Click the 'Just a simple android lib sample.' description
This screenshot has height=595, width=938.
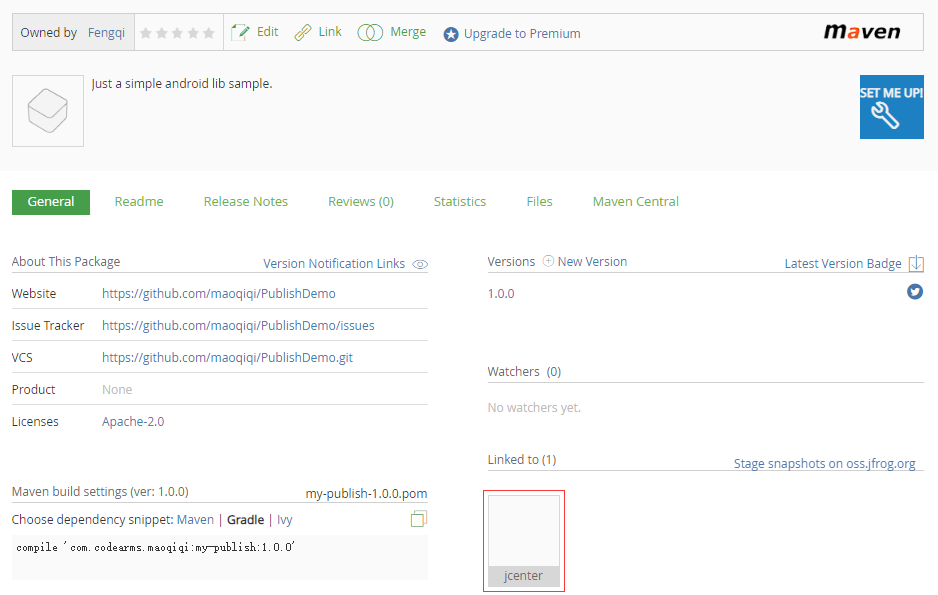182,84
